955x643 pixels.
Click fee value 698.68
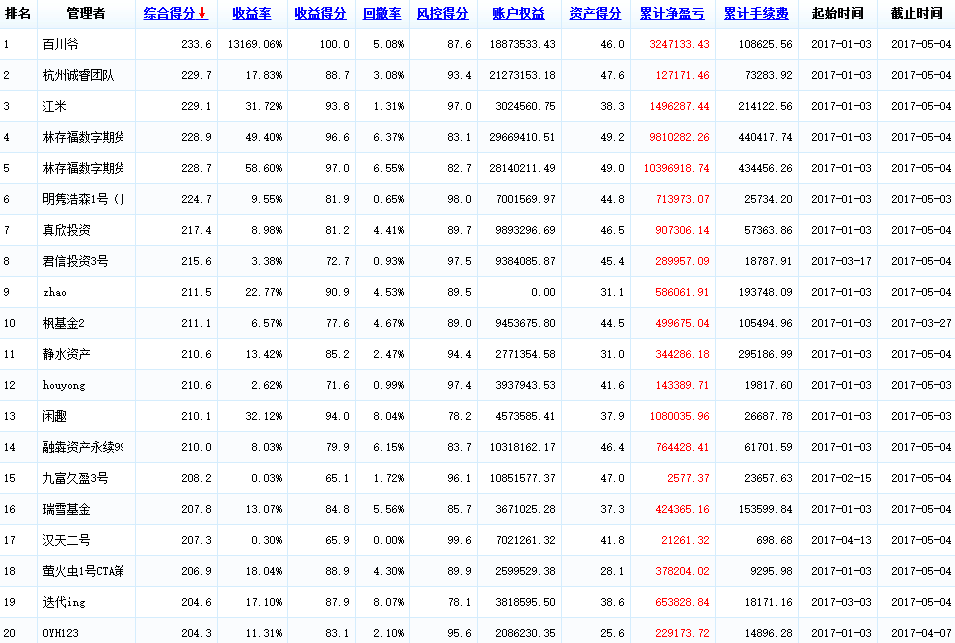pos(774,540)
